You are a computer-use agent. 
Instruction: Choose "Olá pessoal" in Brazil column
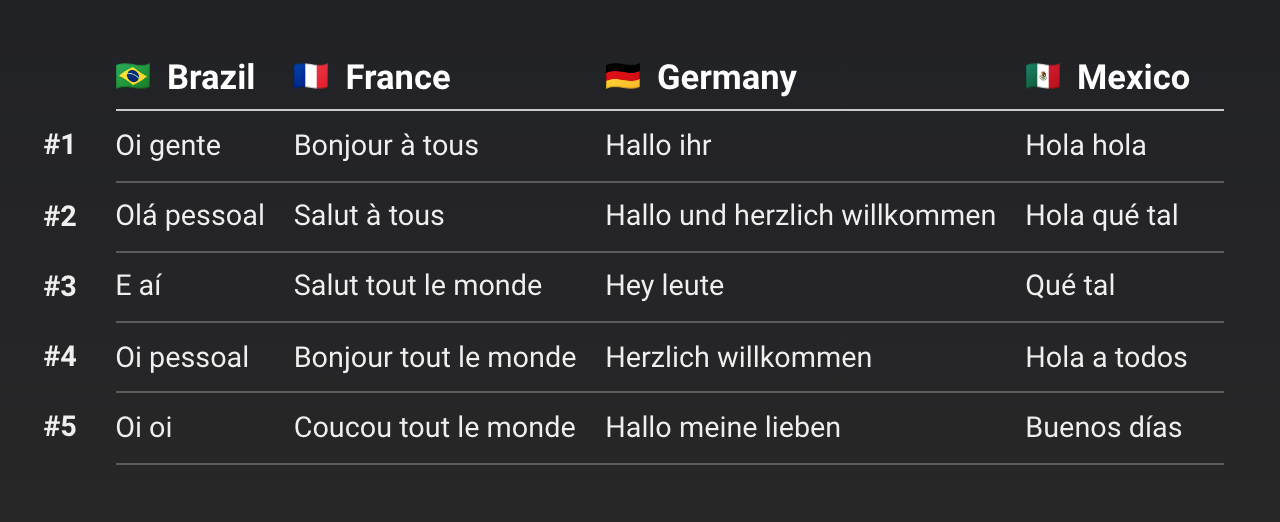(x=190, y=216)
